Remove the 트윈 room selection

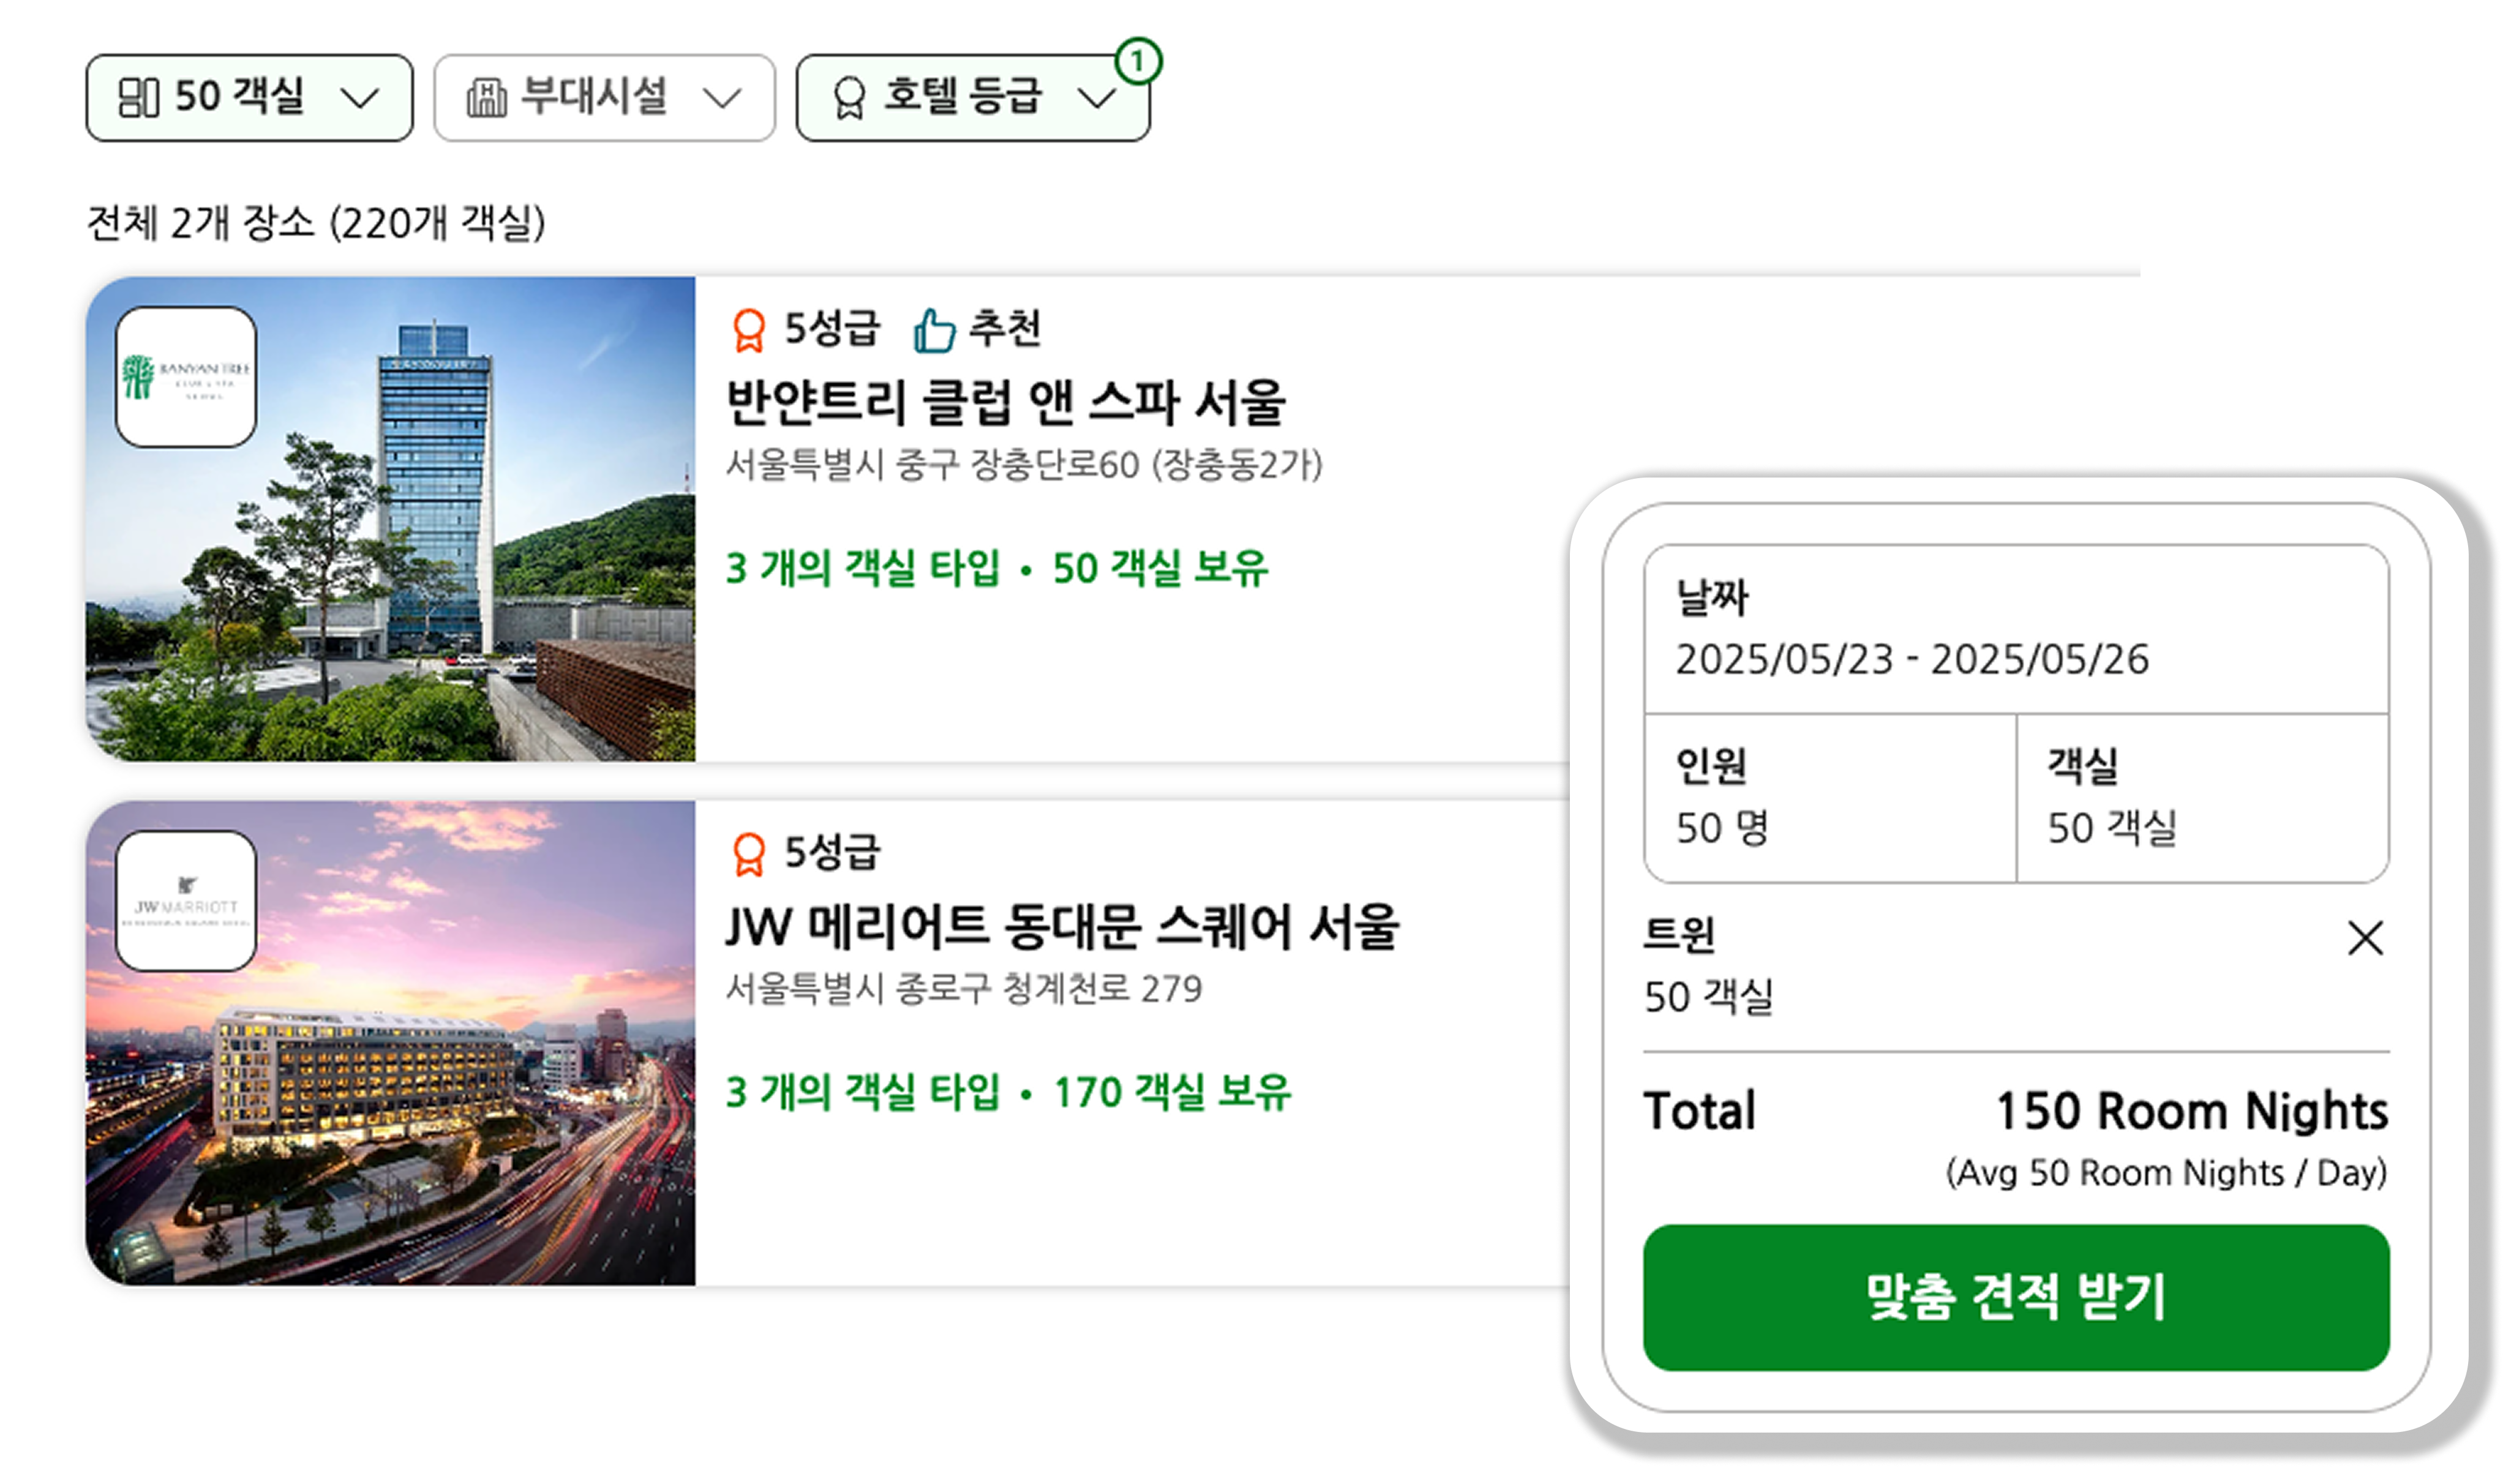click(x=2365, y=938)
